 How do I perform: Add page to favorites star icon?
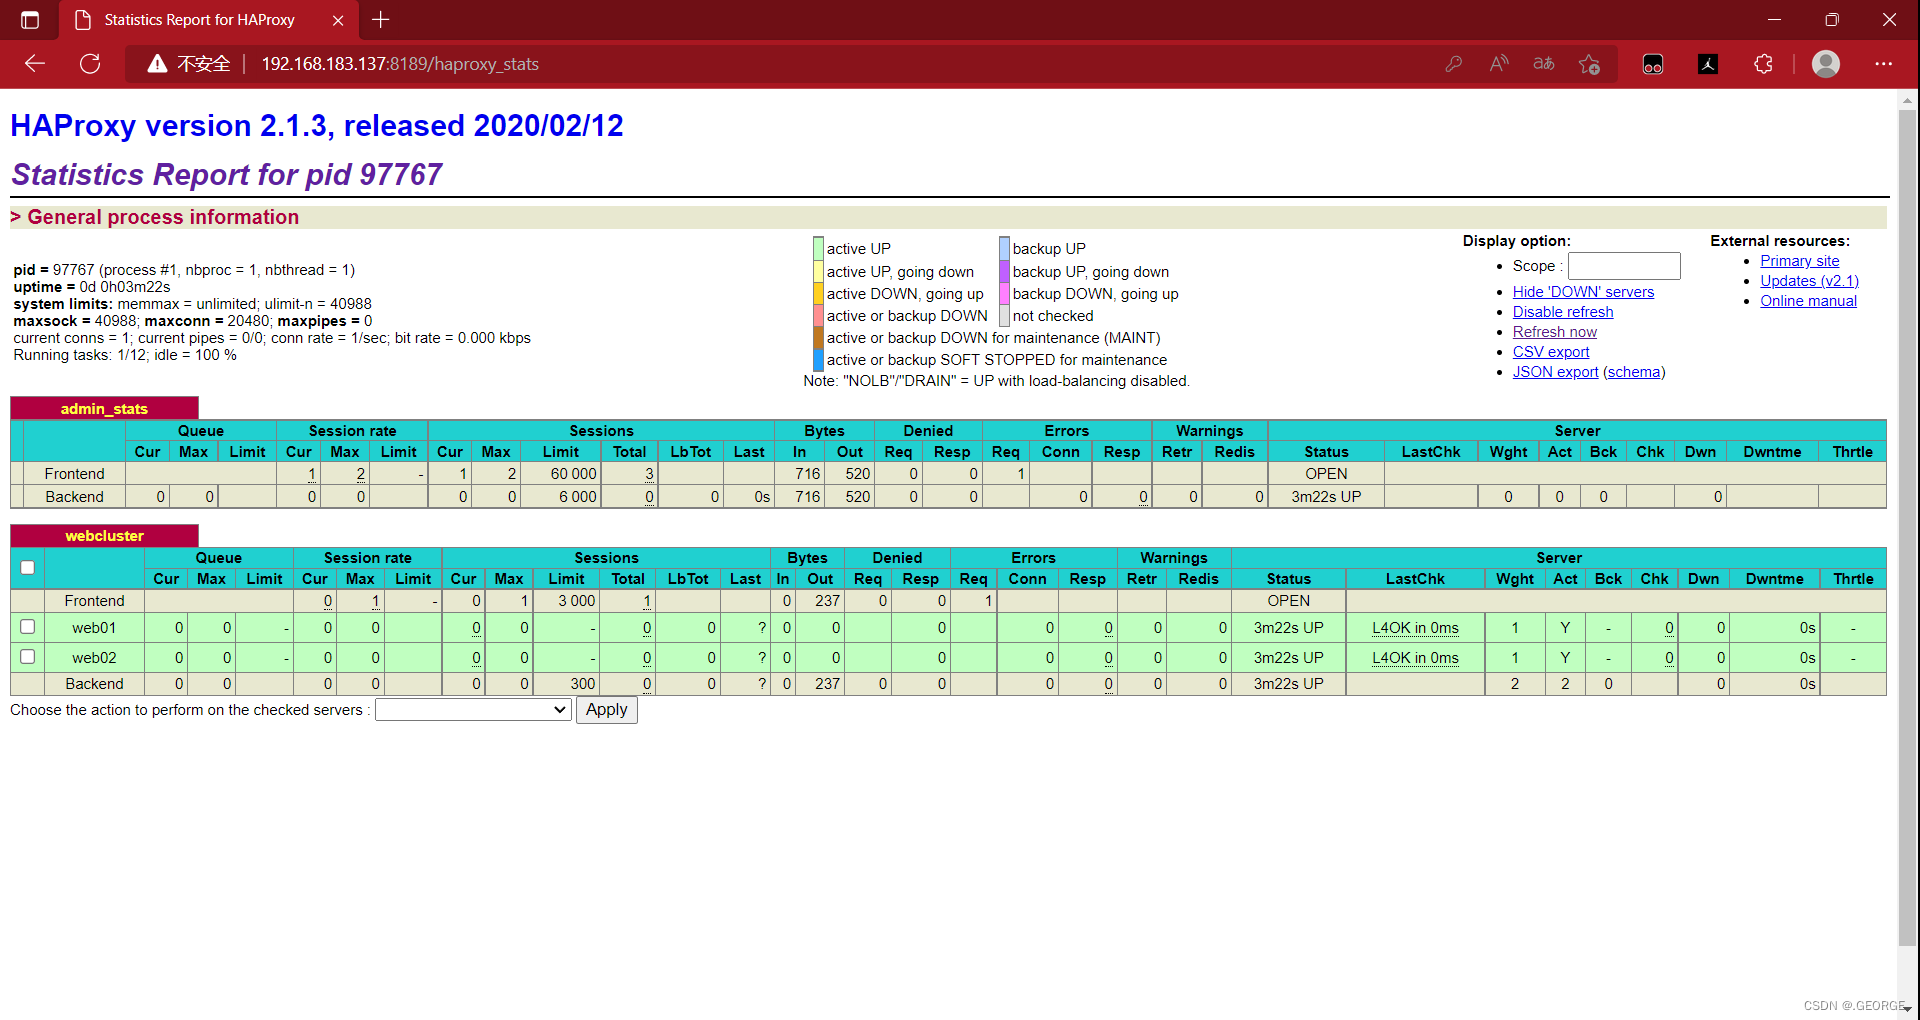1589,64
